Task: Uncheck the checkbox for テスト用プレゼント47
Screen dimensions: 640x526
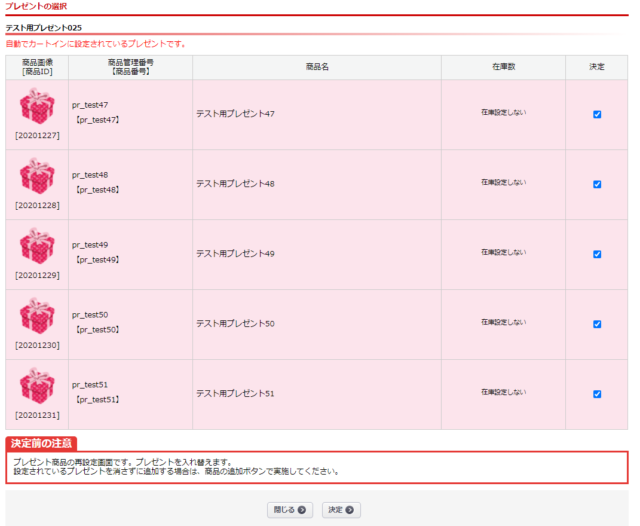Action: 597,114
